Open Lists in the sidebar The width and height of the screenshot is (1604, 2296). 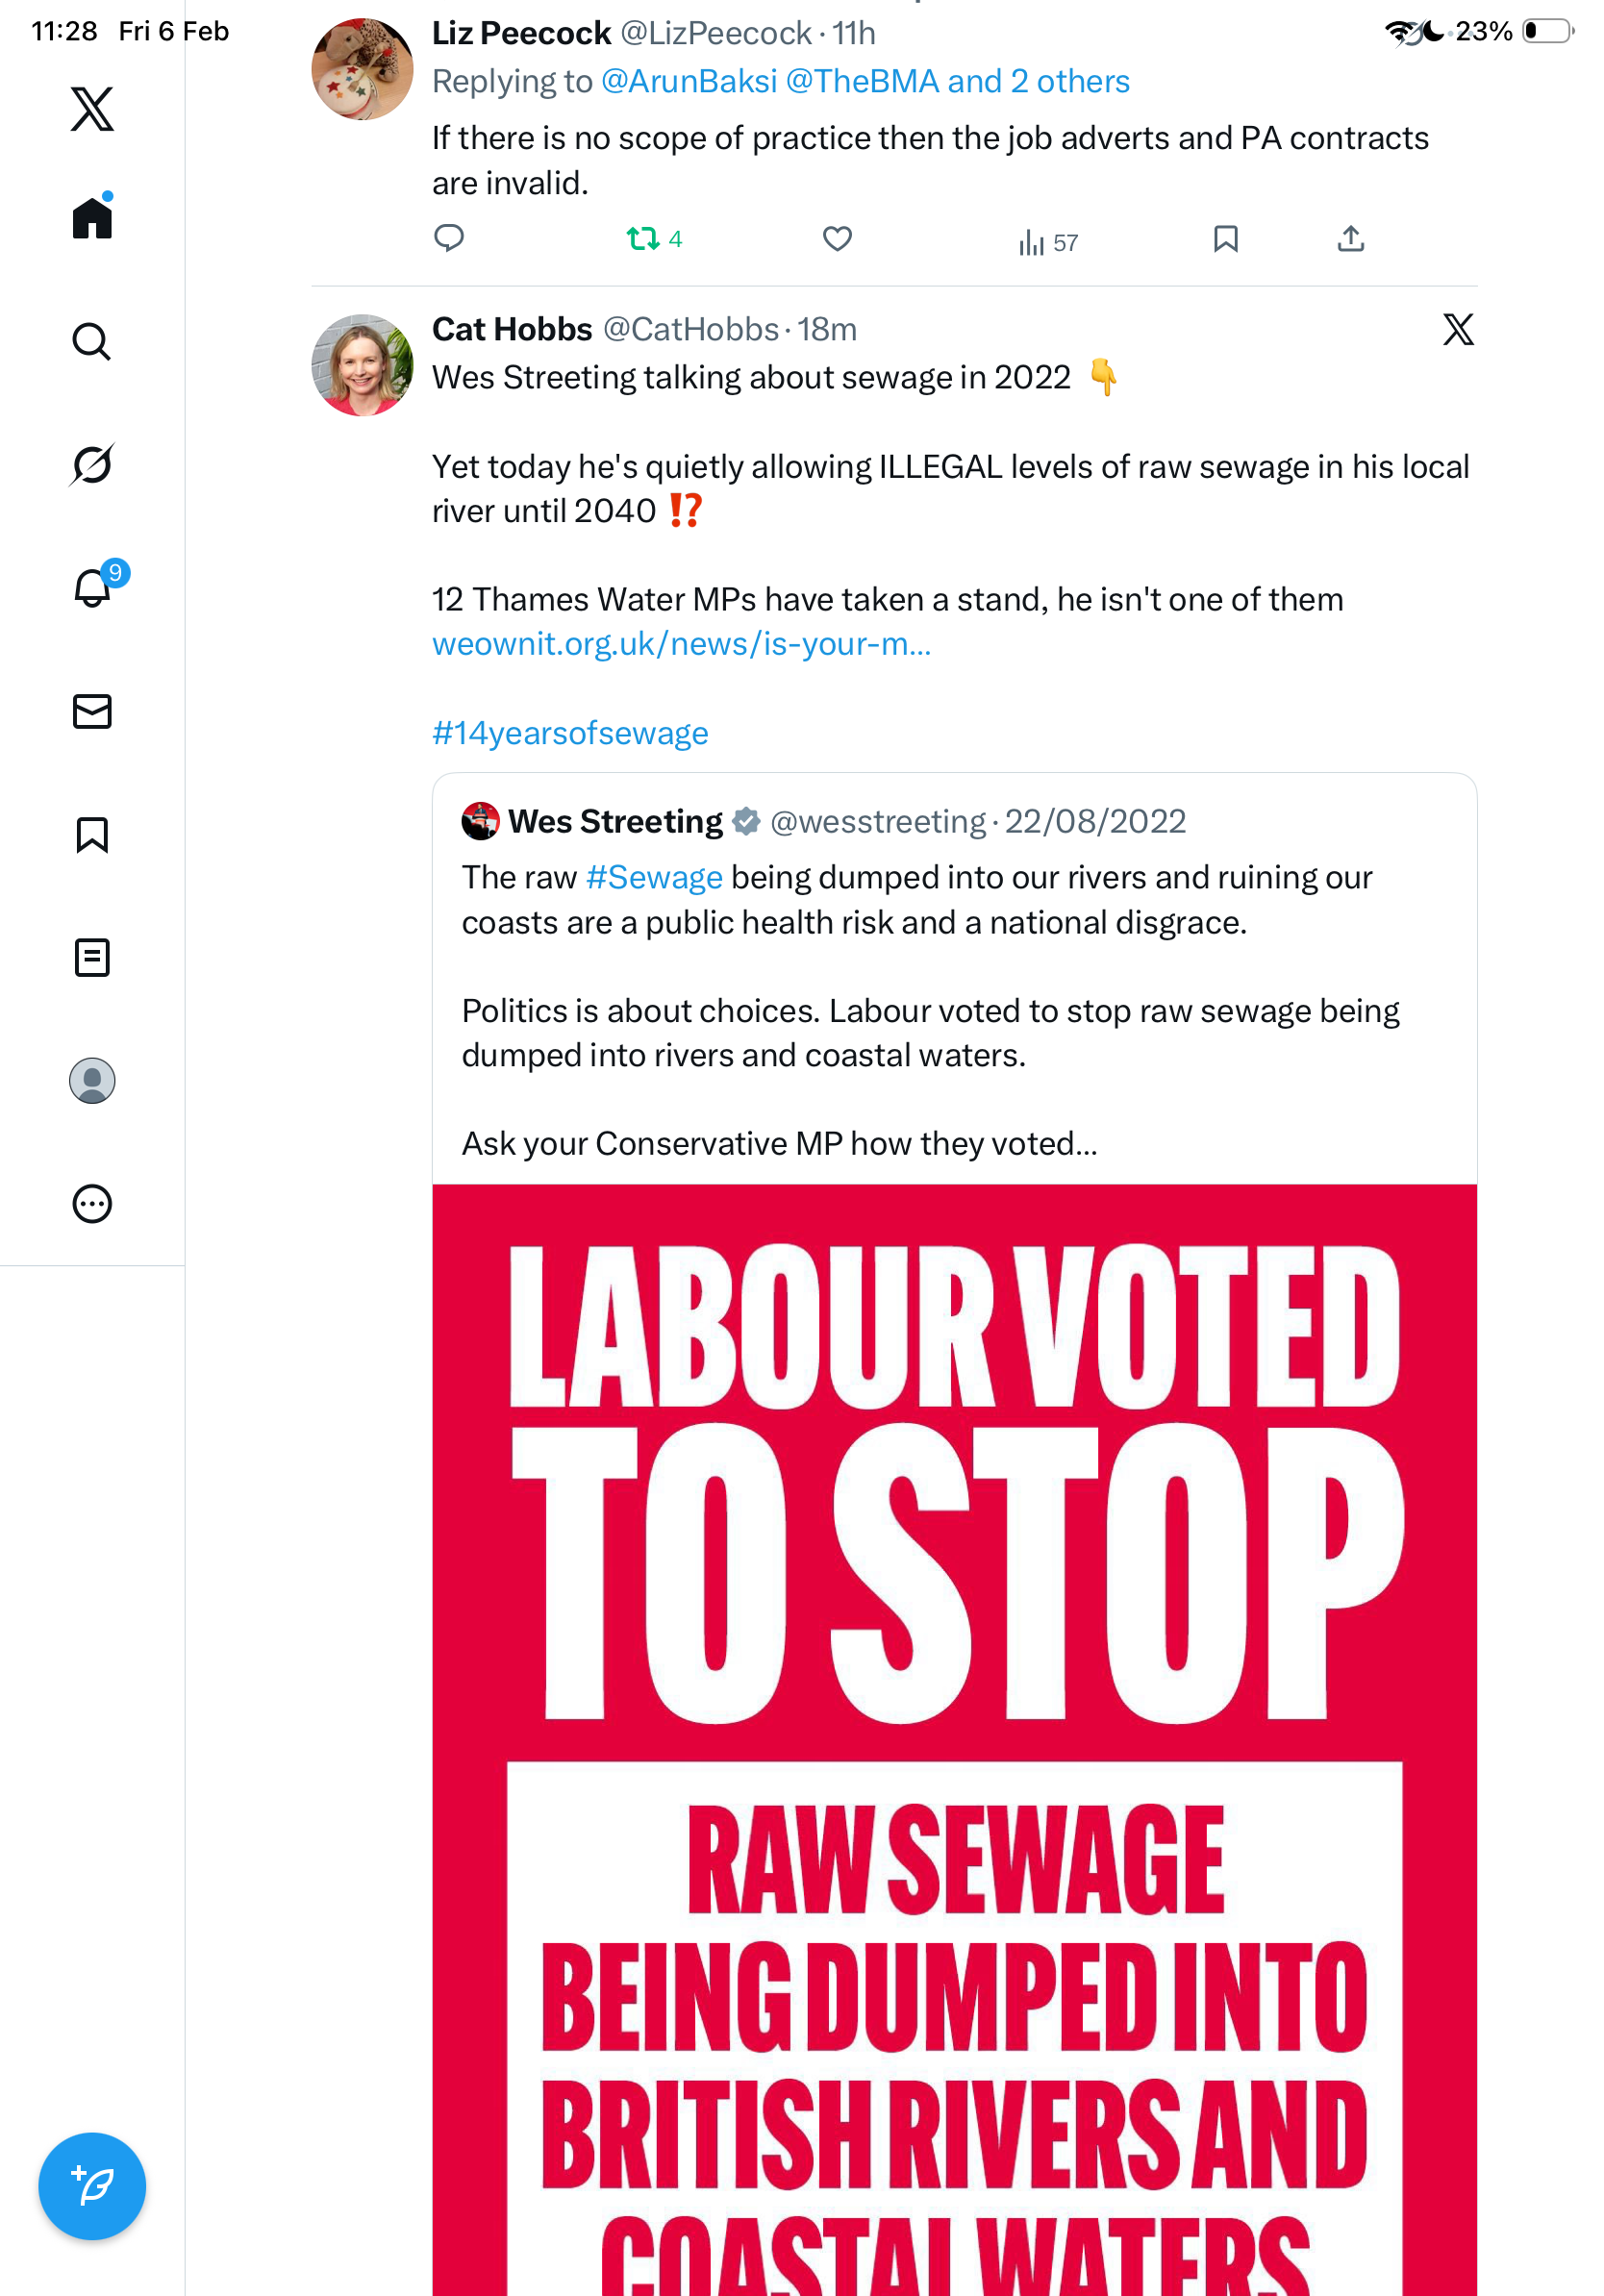coord(92,958)
